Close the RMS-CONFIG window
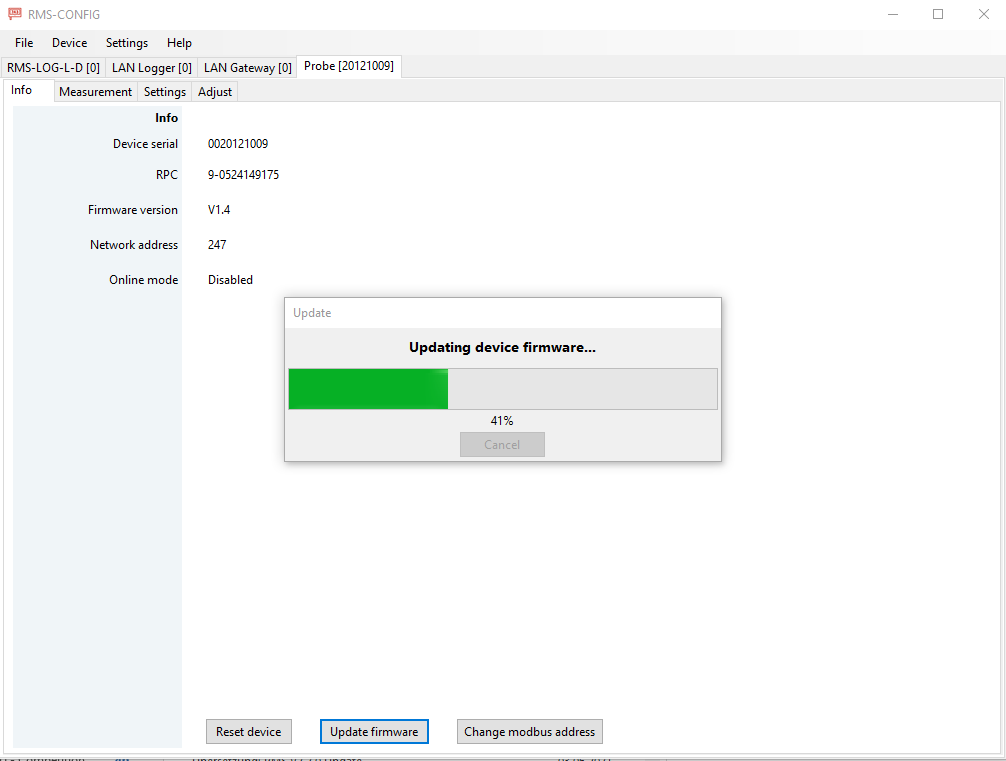Image resolution: width=1006 pixels, height=761 pixels. tap(984, 14)
